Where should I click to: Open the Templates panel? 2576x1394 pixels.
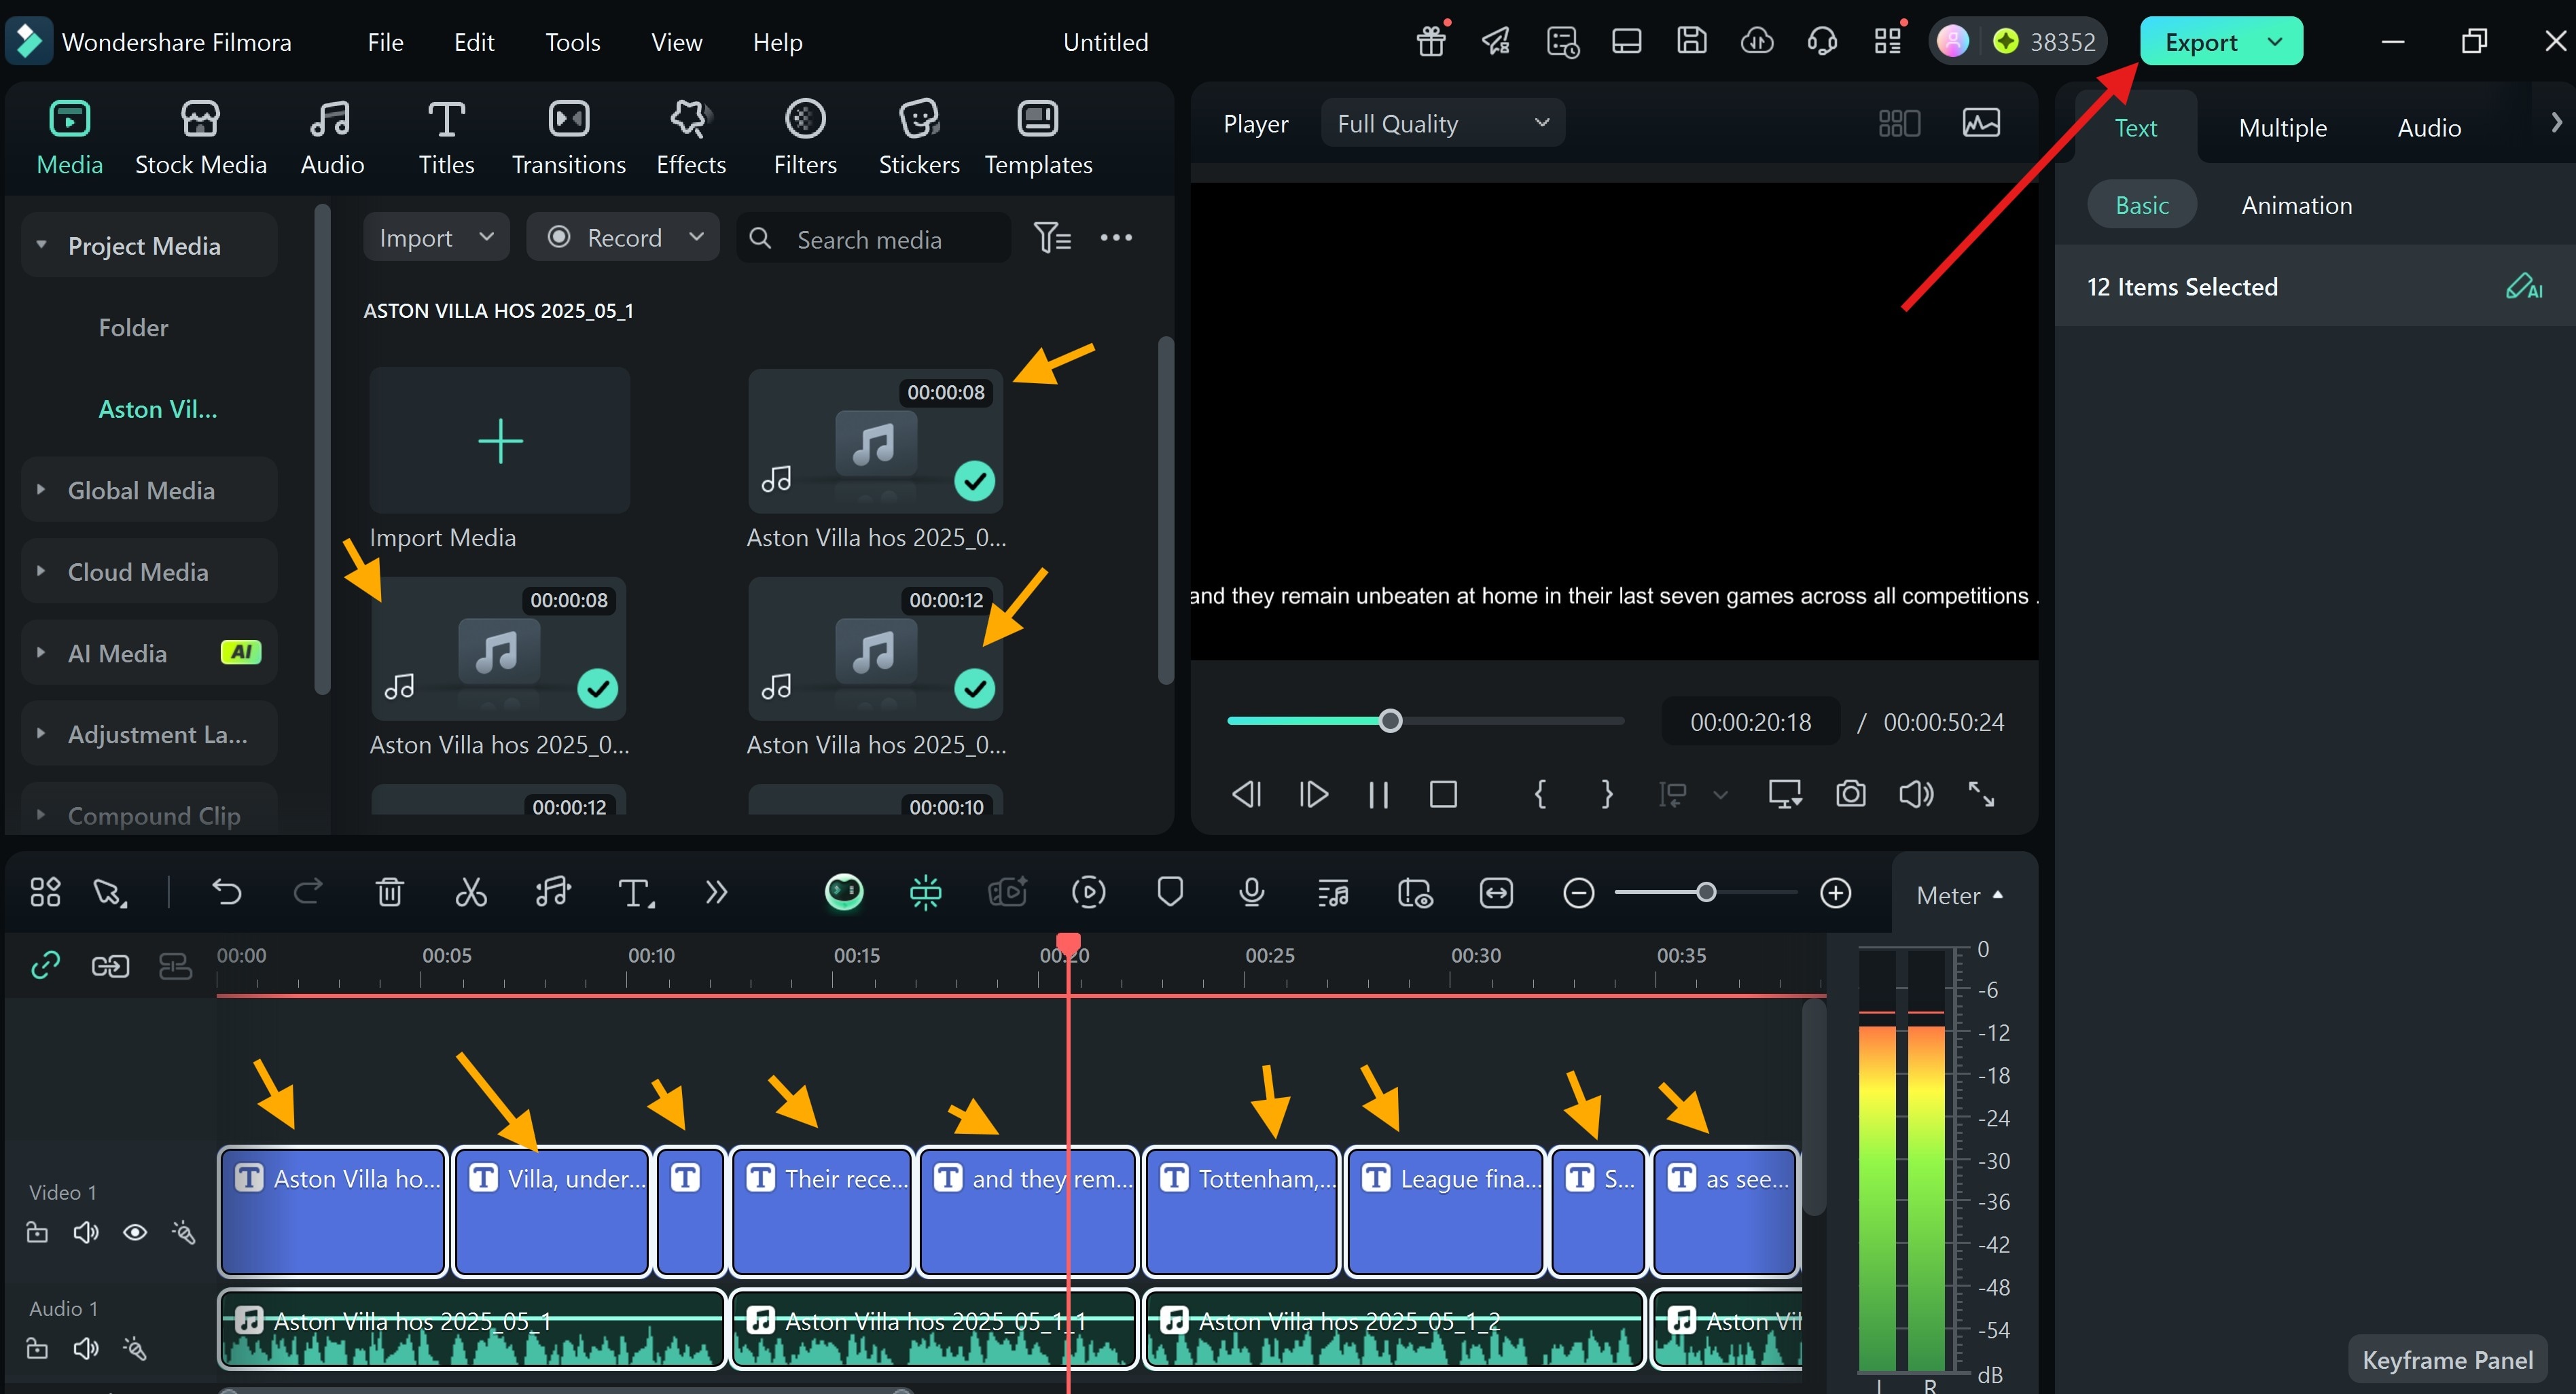tap(1038, 139)
